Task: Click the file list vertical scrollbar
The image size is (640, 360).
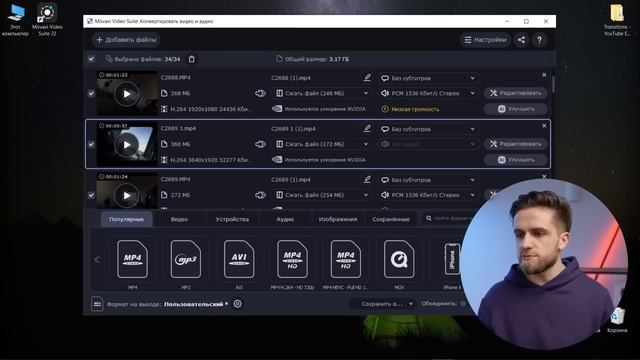Action: tap(553, 85)
